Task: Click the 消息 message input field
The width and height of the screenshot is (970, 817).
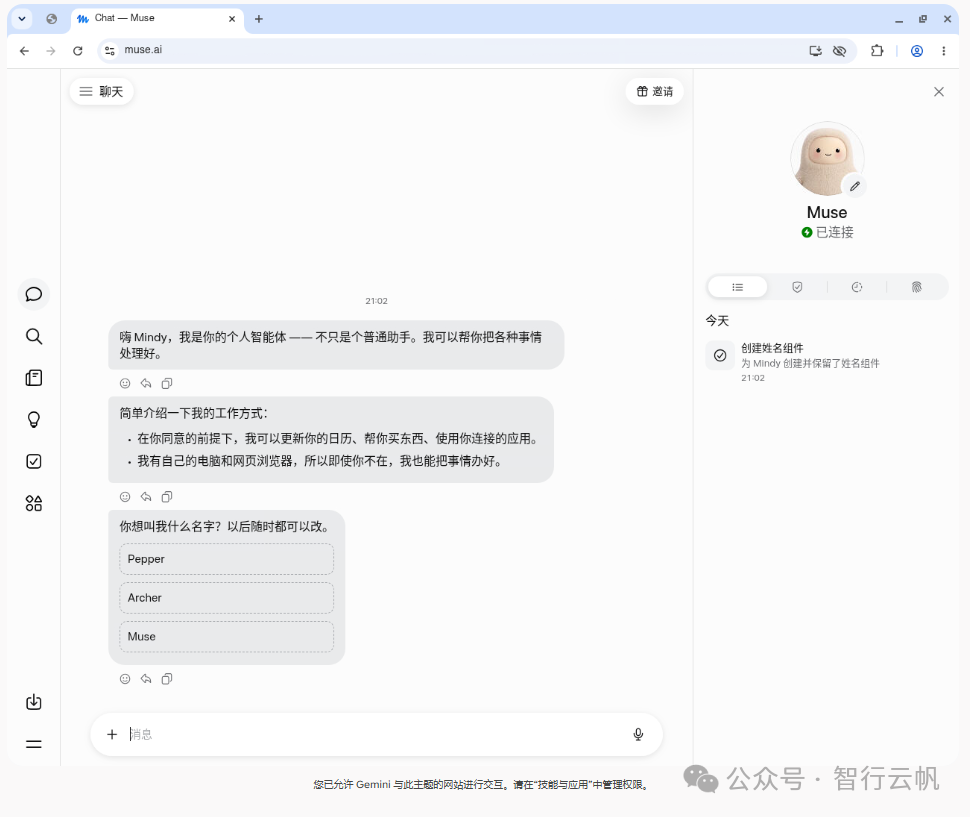Action: [376, 734]
